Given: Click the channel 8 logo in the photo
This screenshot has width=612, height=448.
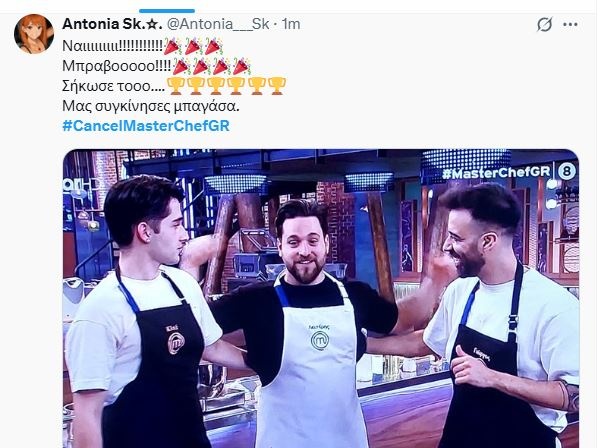Looking at the screenshot, I should 566,171.
